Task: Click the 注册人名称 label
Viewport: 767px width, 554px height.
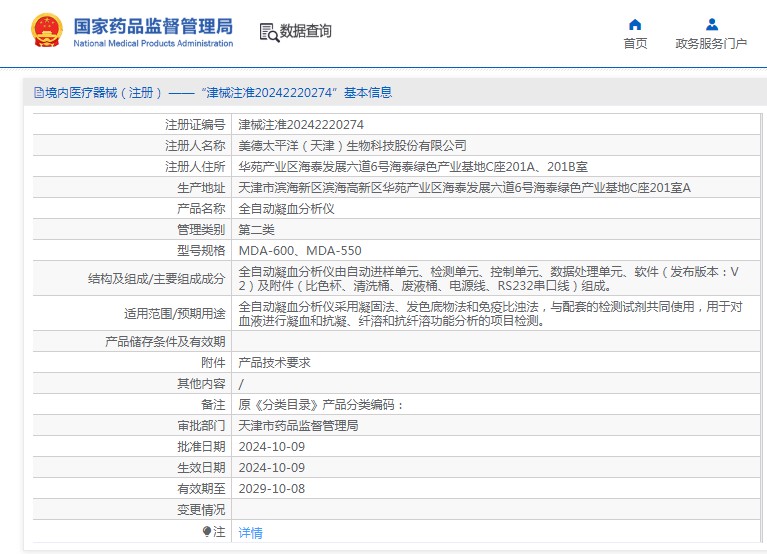Action: (x=195, y=146)
